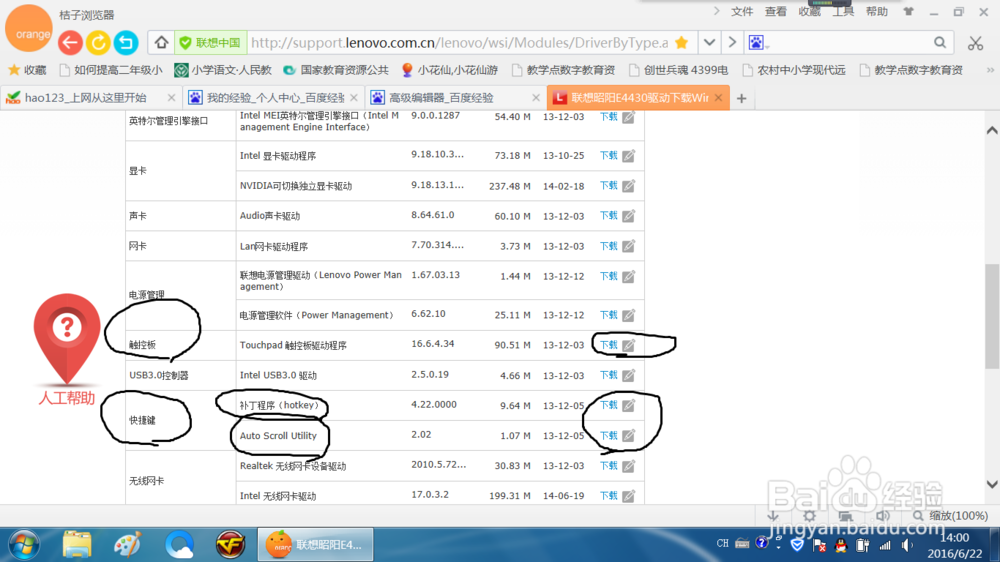Open File Explorer from the taskbar
This screenshot has height=562, width=1000.
77,545
